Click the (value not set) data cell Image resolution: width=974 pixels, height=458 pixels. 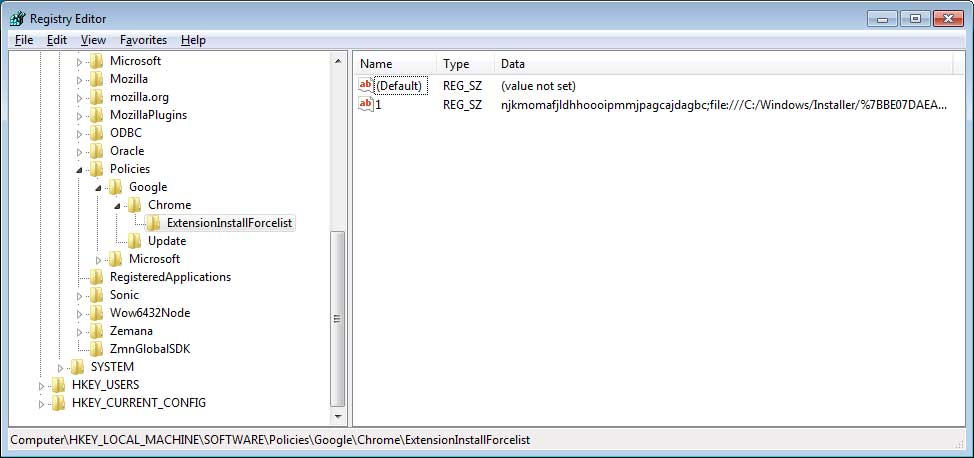click(x=538, y=86)
